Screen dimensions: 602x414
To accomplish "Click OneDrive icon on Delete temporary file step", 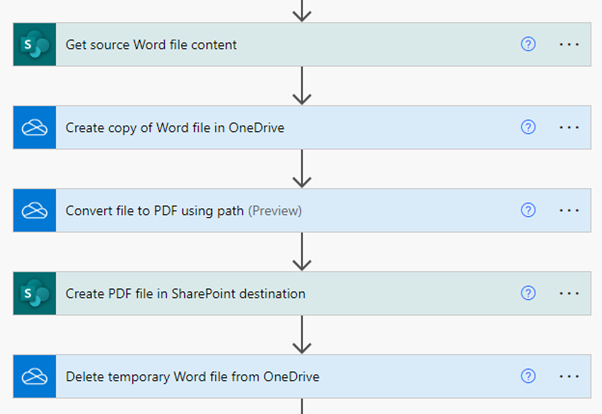I will coord(34,377).
